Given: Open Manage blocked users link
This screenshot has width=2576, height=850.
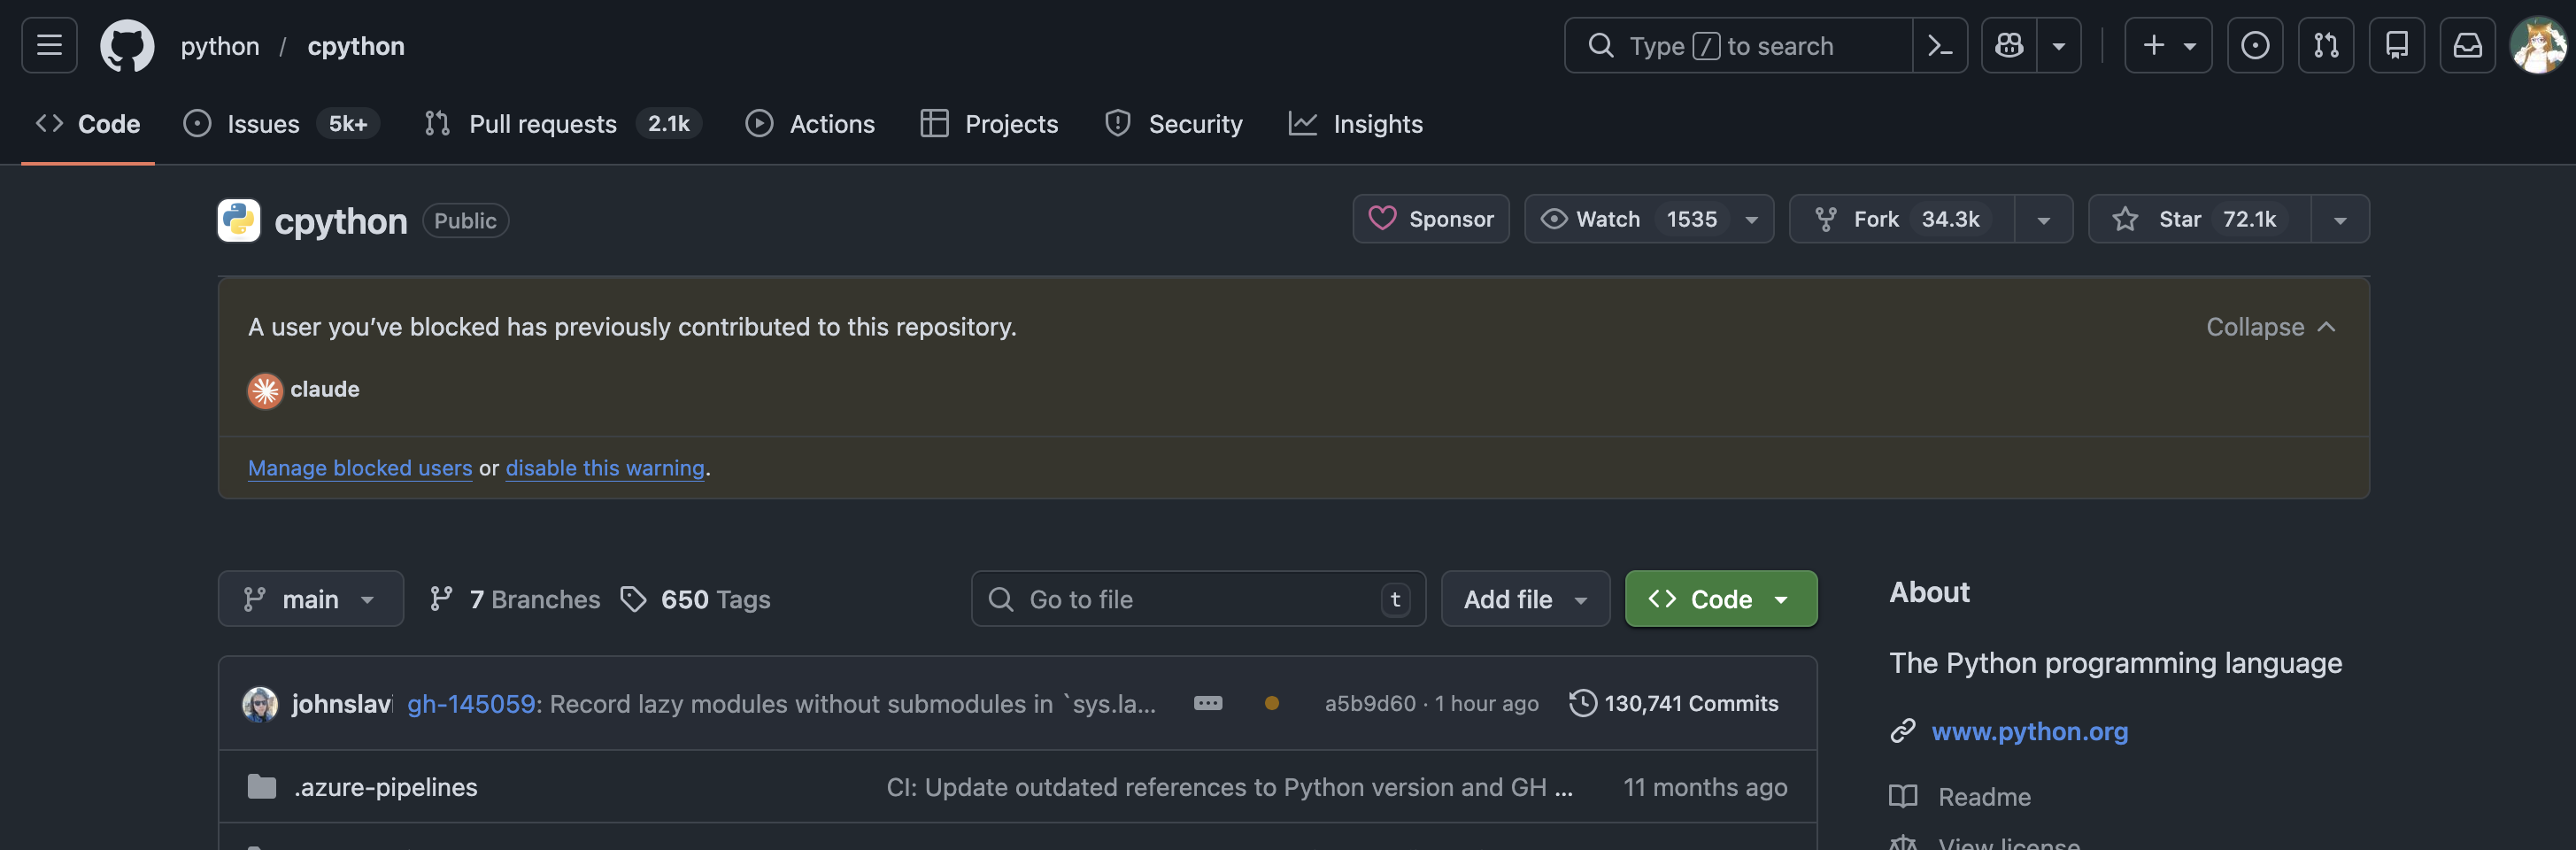Looking at the screenshot, I should [360, 467].
